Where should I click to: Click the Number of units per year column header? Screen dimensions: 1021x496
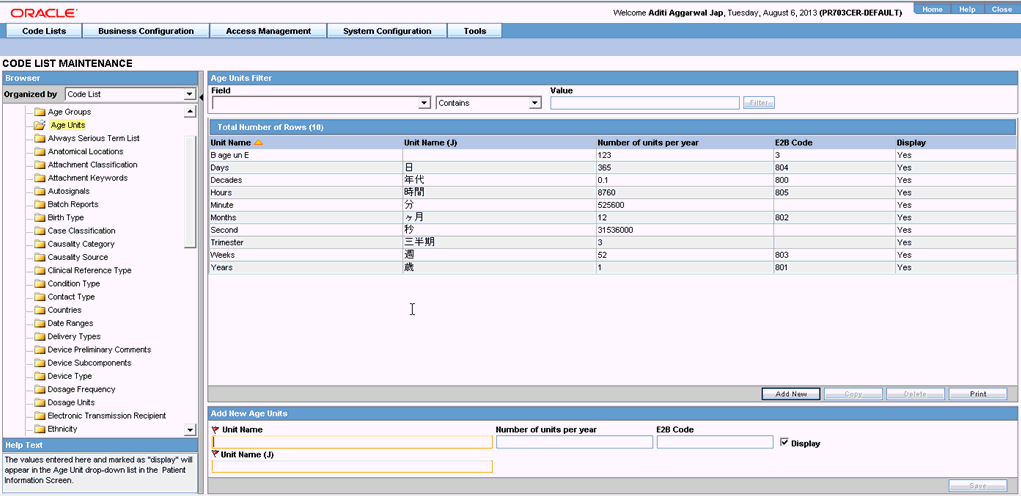[x=648, y=143]
